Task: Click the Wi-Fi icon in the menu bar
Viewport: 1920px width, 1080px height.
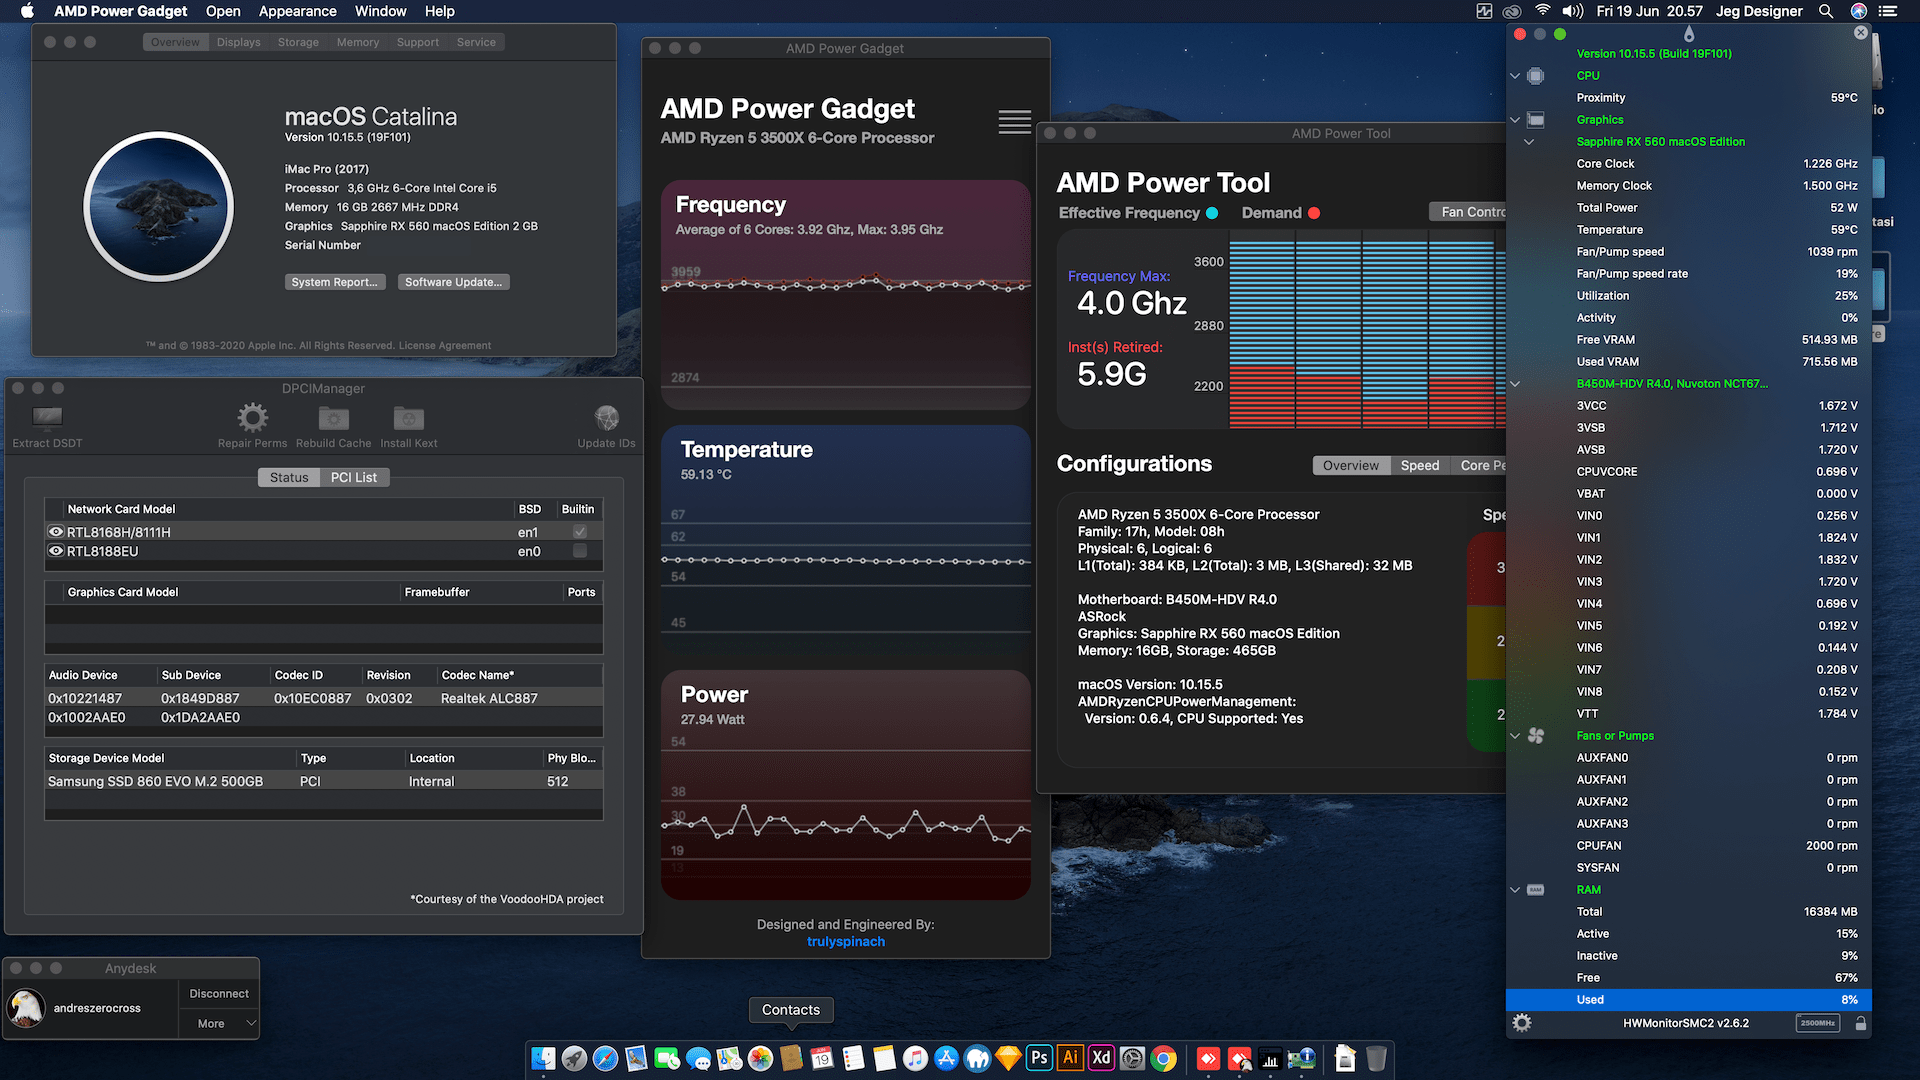Action: coord(1543,11)
